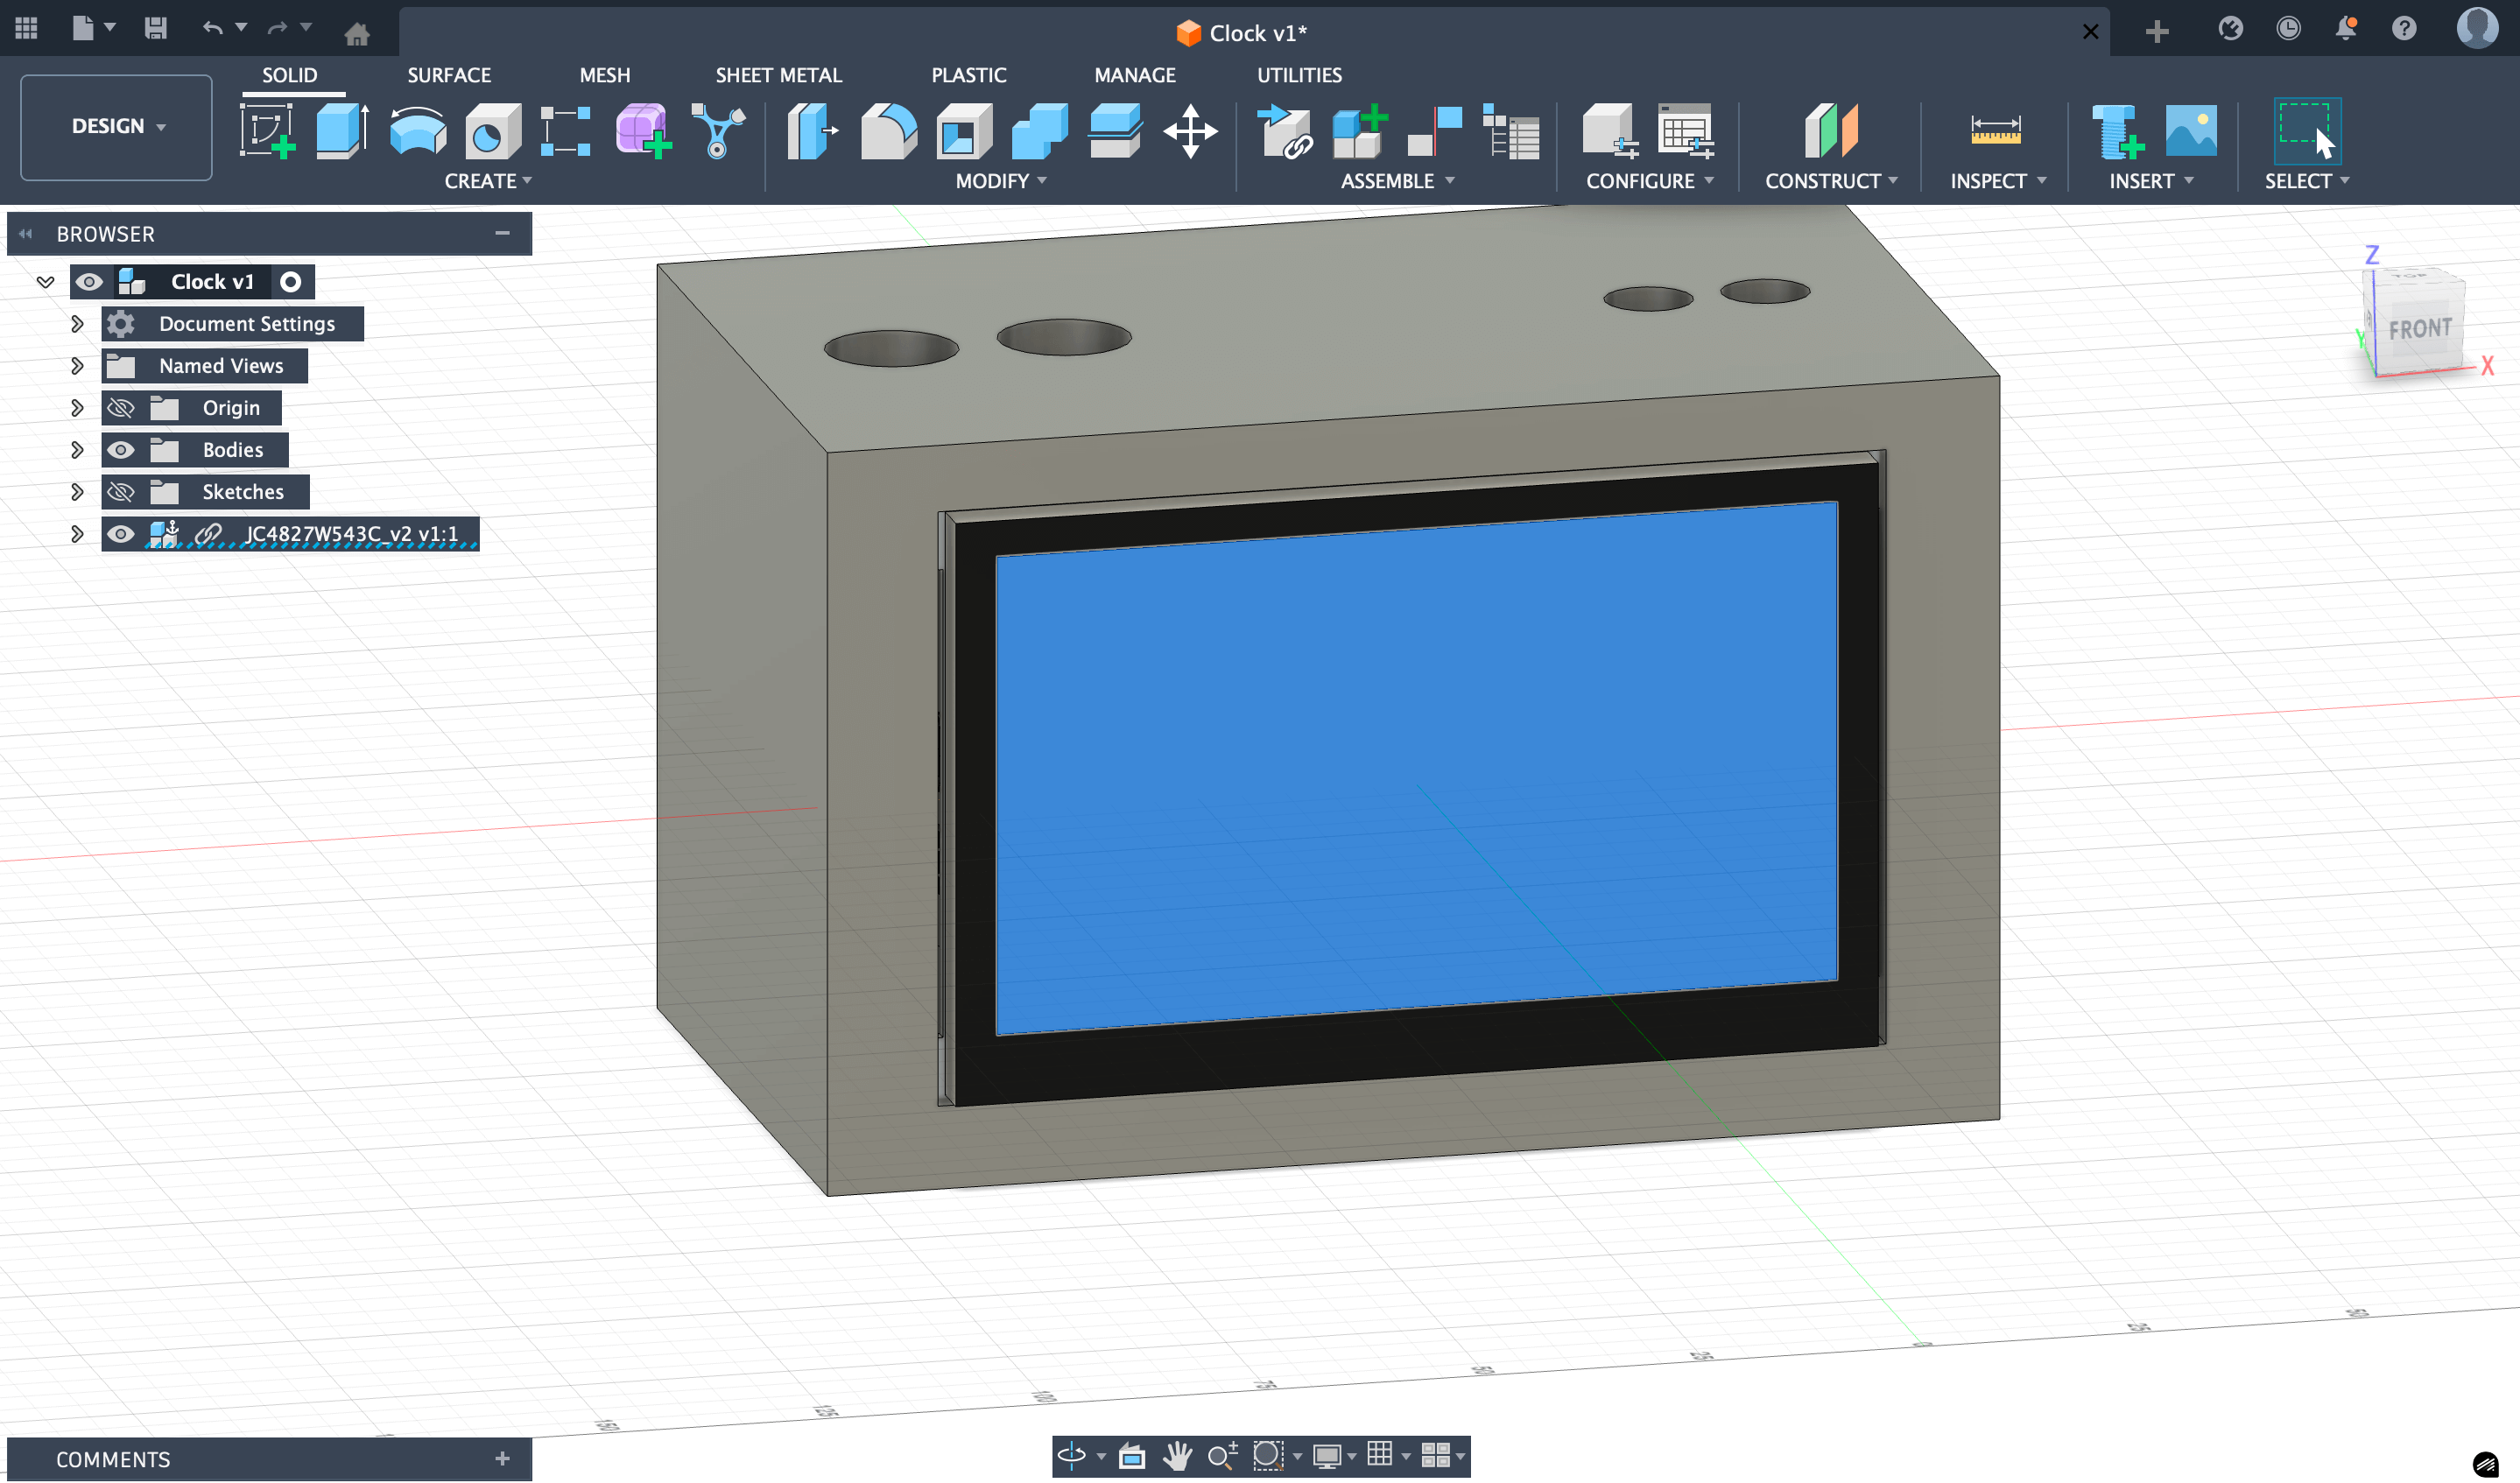Image resolution: width=2520 pixels, height=1483 pixels.
Task: Open the Measure tool icon
Action: [x=1995, y=131]
